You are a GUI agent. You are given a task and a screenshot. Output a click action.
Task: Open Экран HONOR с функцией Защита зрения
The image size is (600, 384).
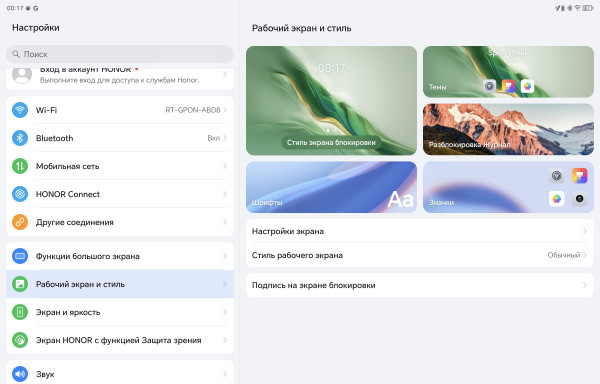[x=120, y=340]
